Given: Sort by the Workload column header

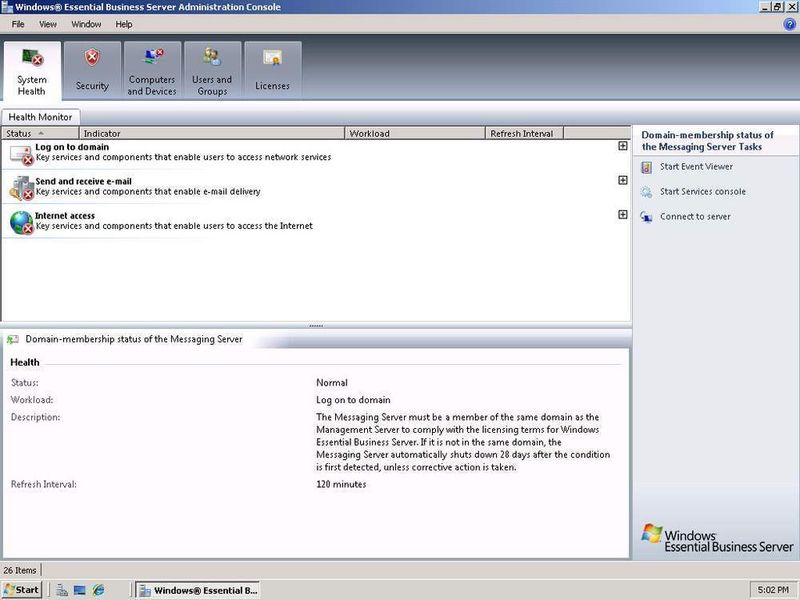Looking at the screenshot, I should (415, 133).
